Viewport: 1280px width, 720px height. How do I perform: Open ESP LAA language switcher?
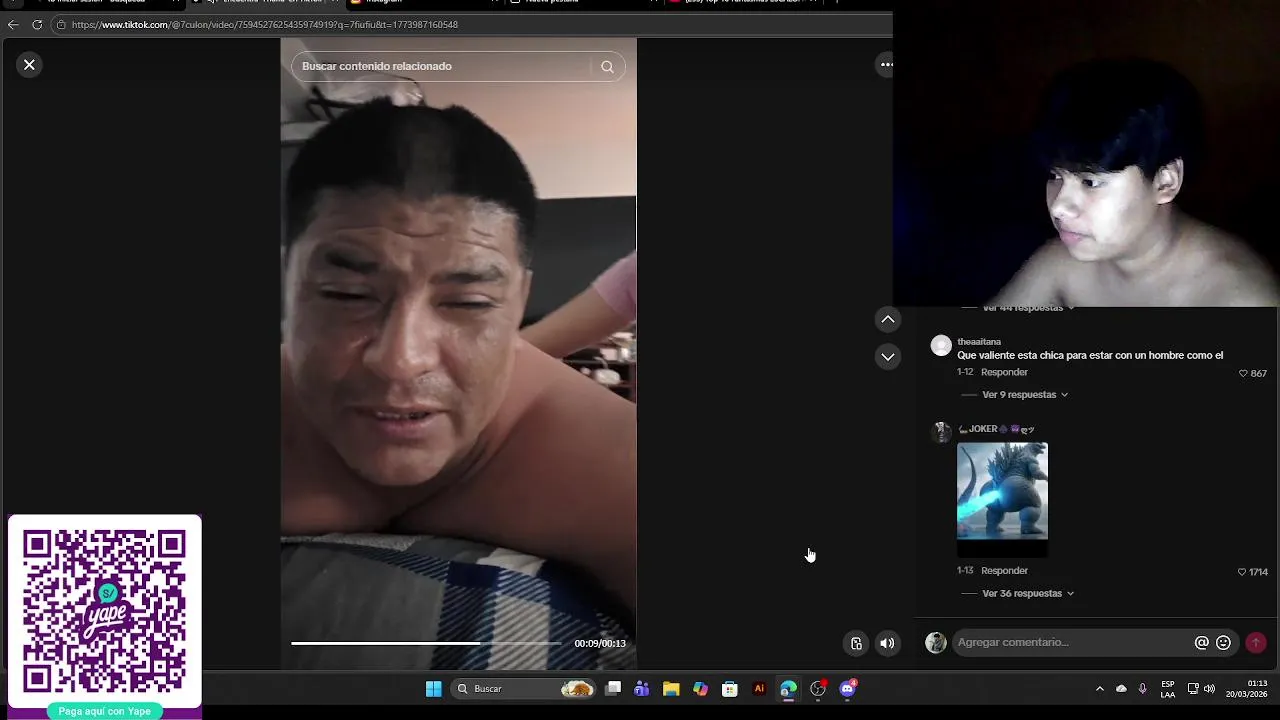click(x=1168, y=689)
